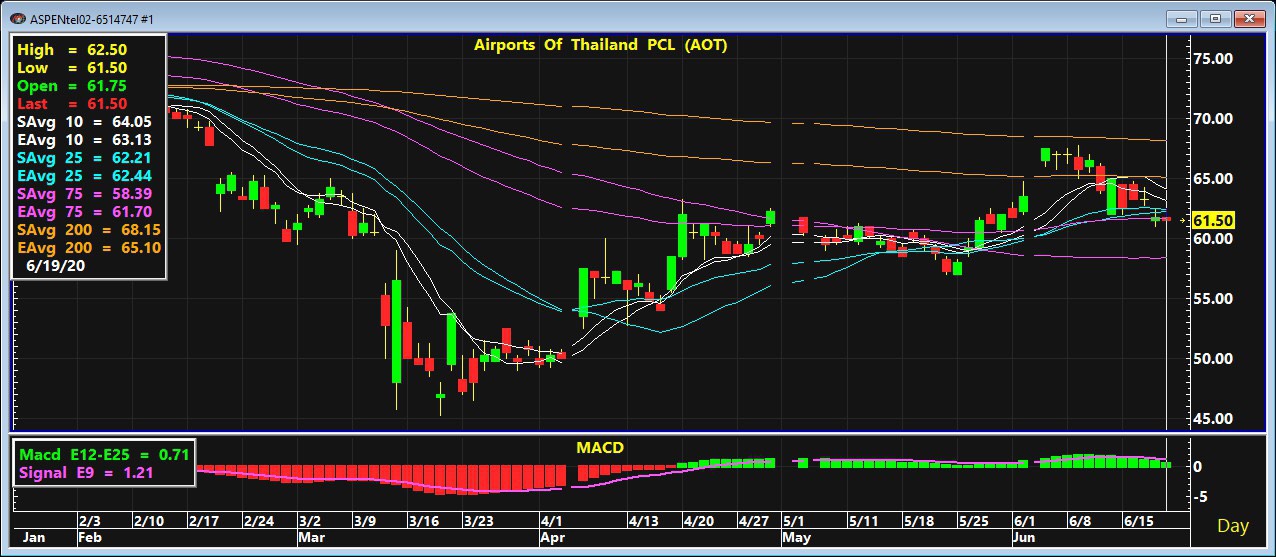The height and width of the screenshot is (557, 1276).
Task: Click the 65.00 price axis label
Action: point(1212,179)
